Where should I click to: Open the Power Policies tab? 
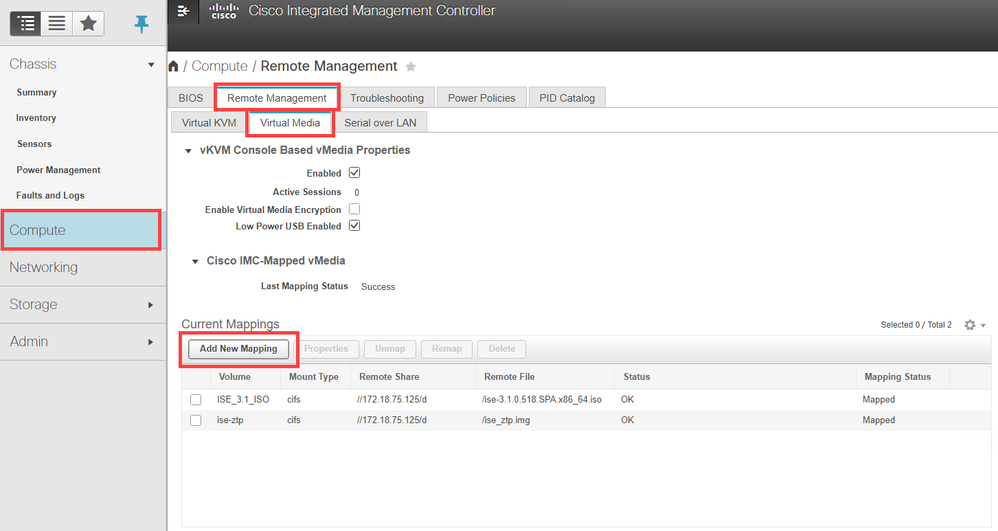(481, 98)
